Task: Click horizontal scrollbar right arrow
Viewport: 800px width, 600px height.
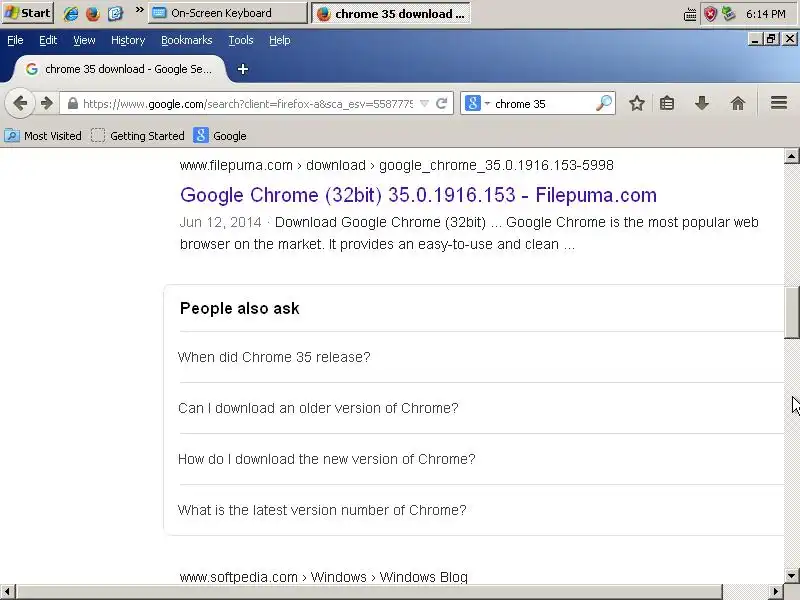Action: click(x=776, y=592)
